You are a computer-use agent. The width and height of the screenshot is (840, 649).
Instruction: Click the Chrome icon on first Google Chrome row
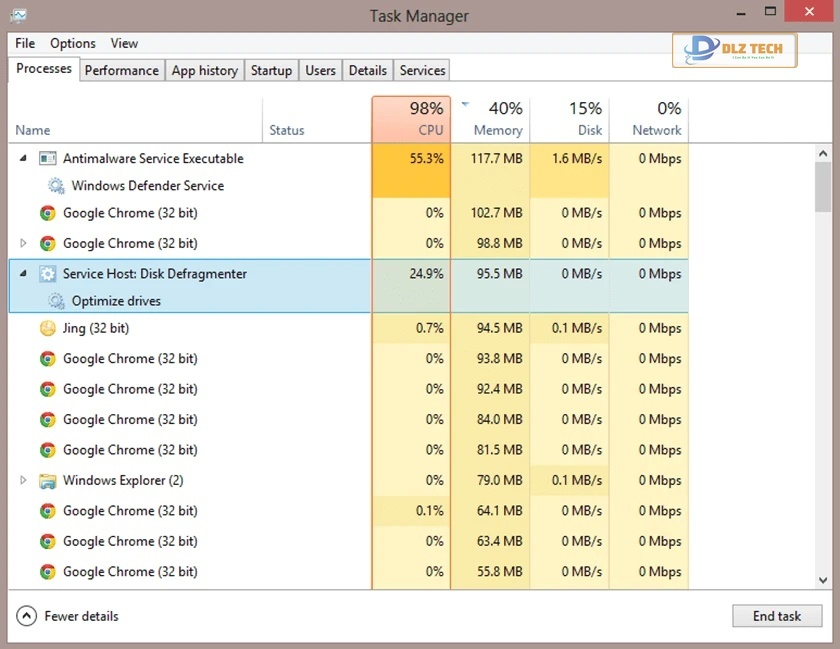(47, 213)
